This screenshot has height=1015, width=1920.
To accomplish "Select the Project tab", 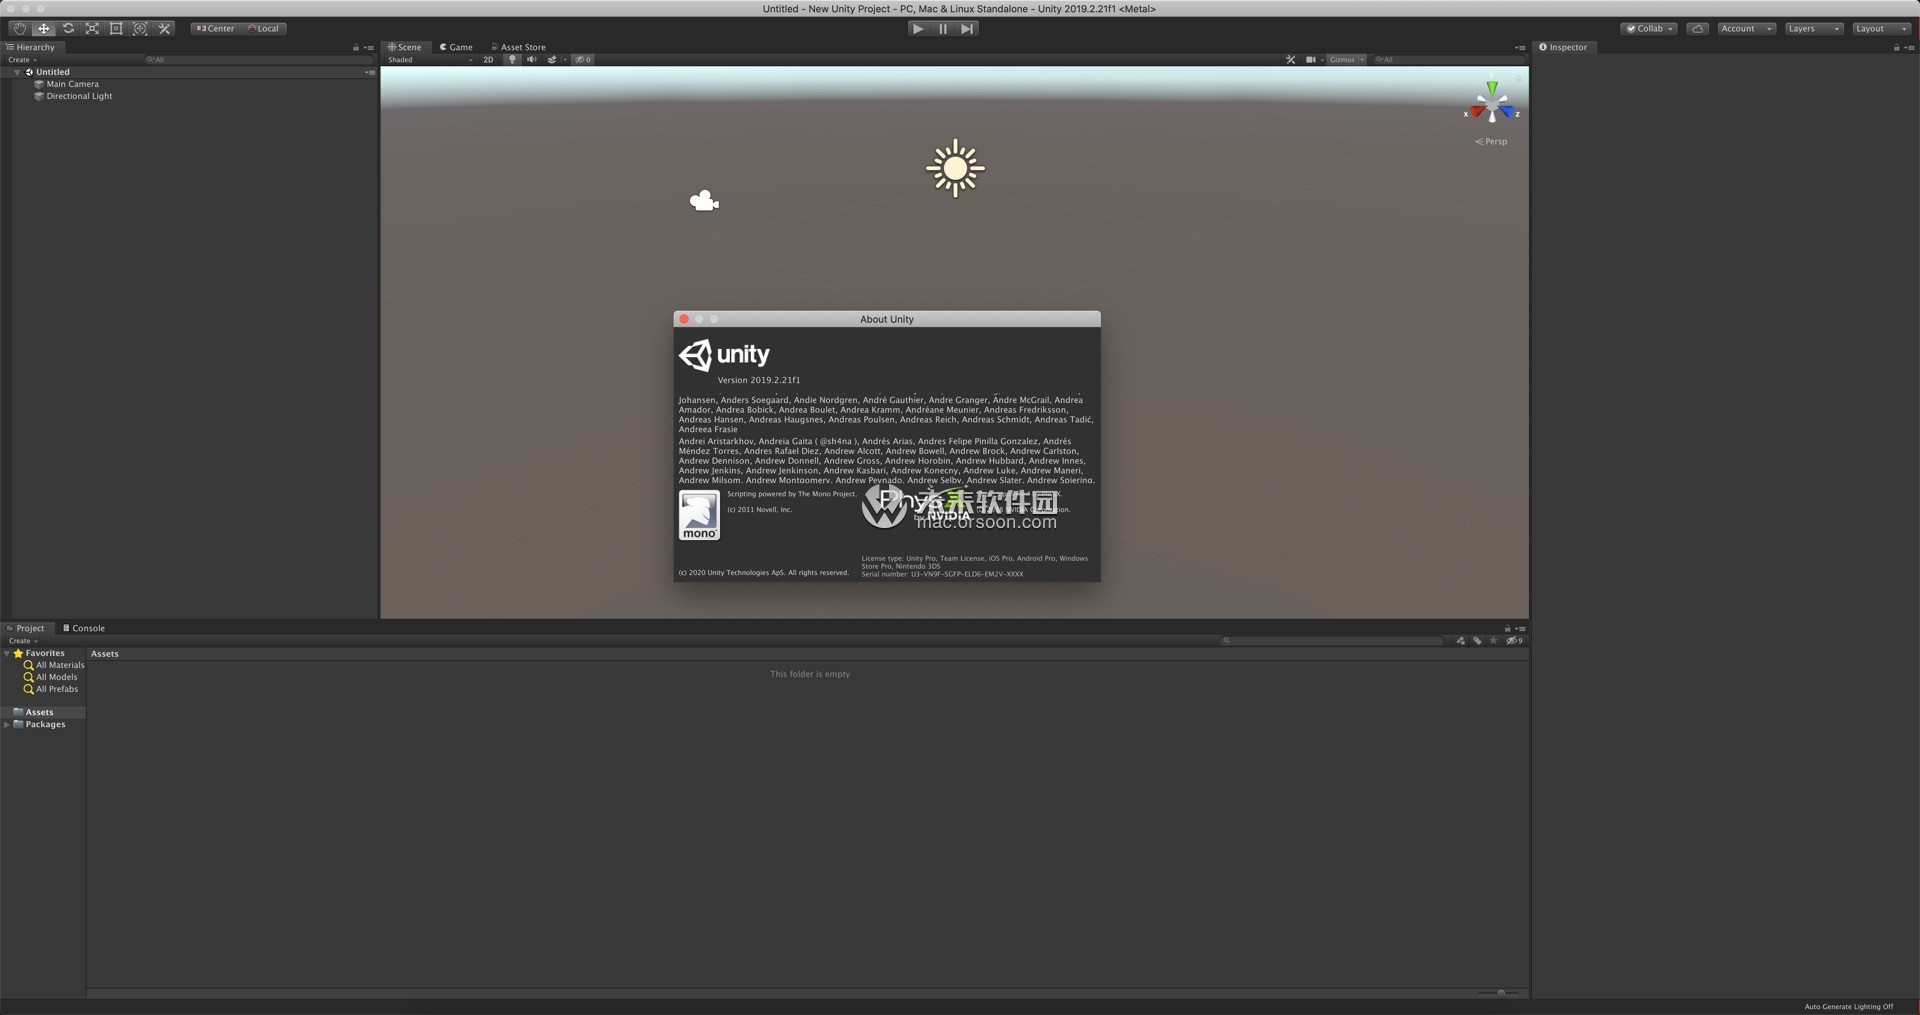I will [26, 629].
